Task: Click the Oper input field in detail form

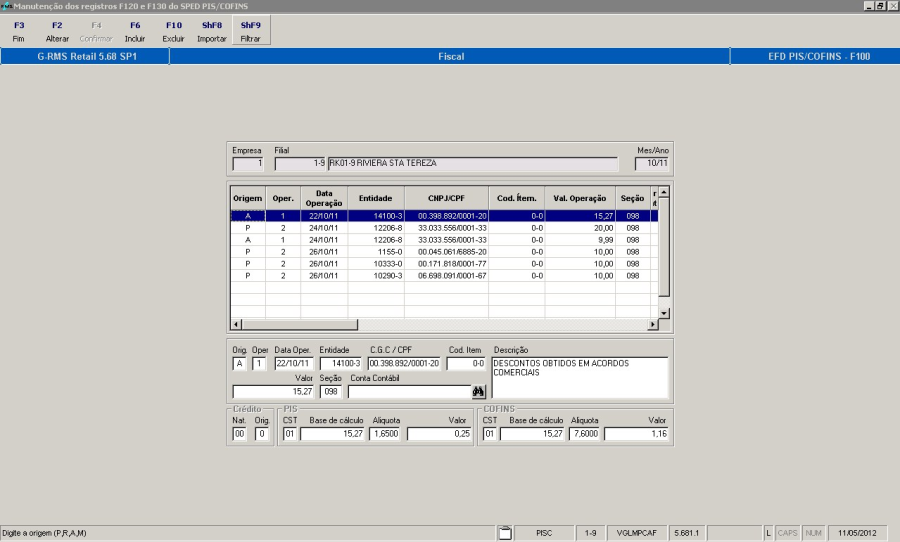Action: pos(259,363)
